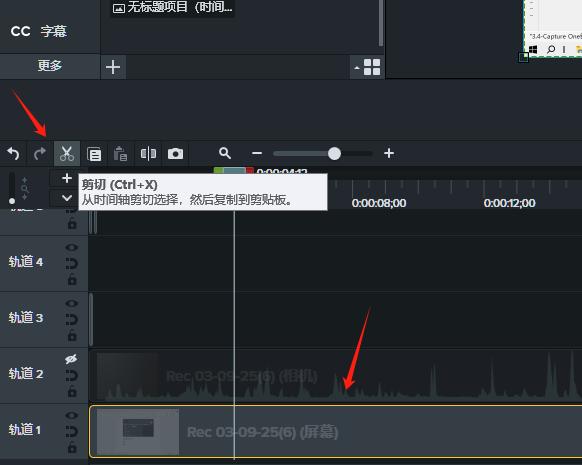
Task: Toggle eye visibility for 轨道 4
Action: (72, 248)
